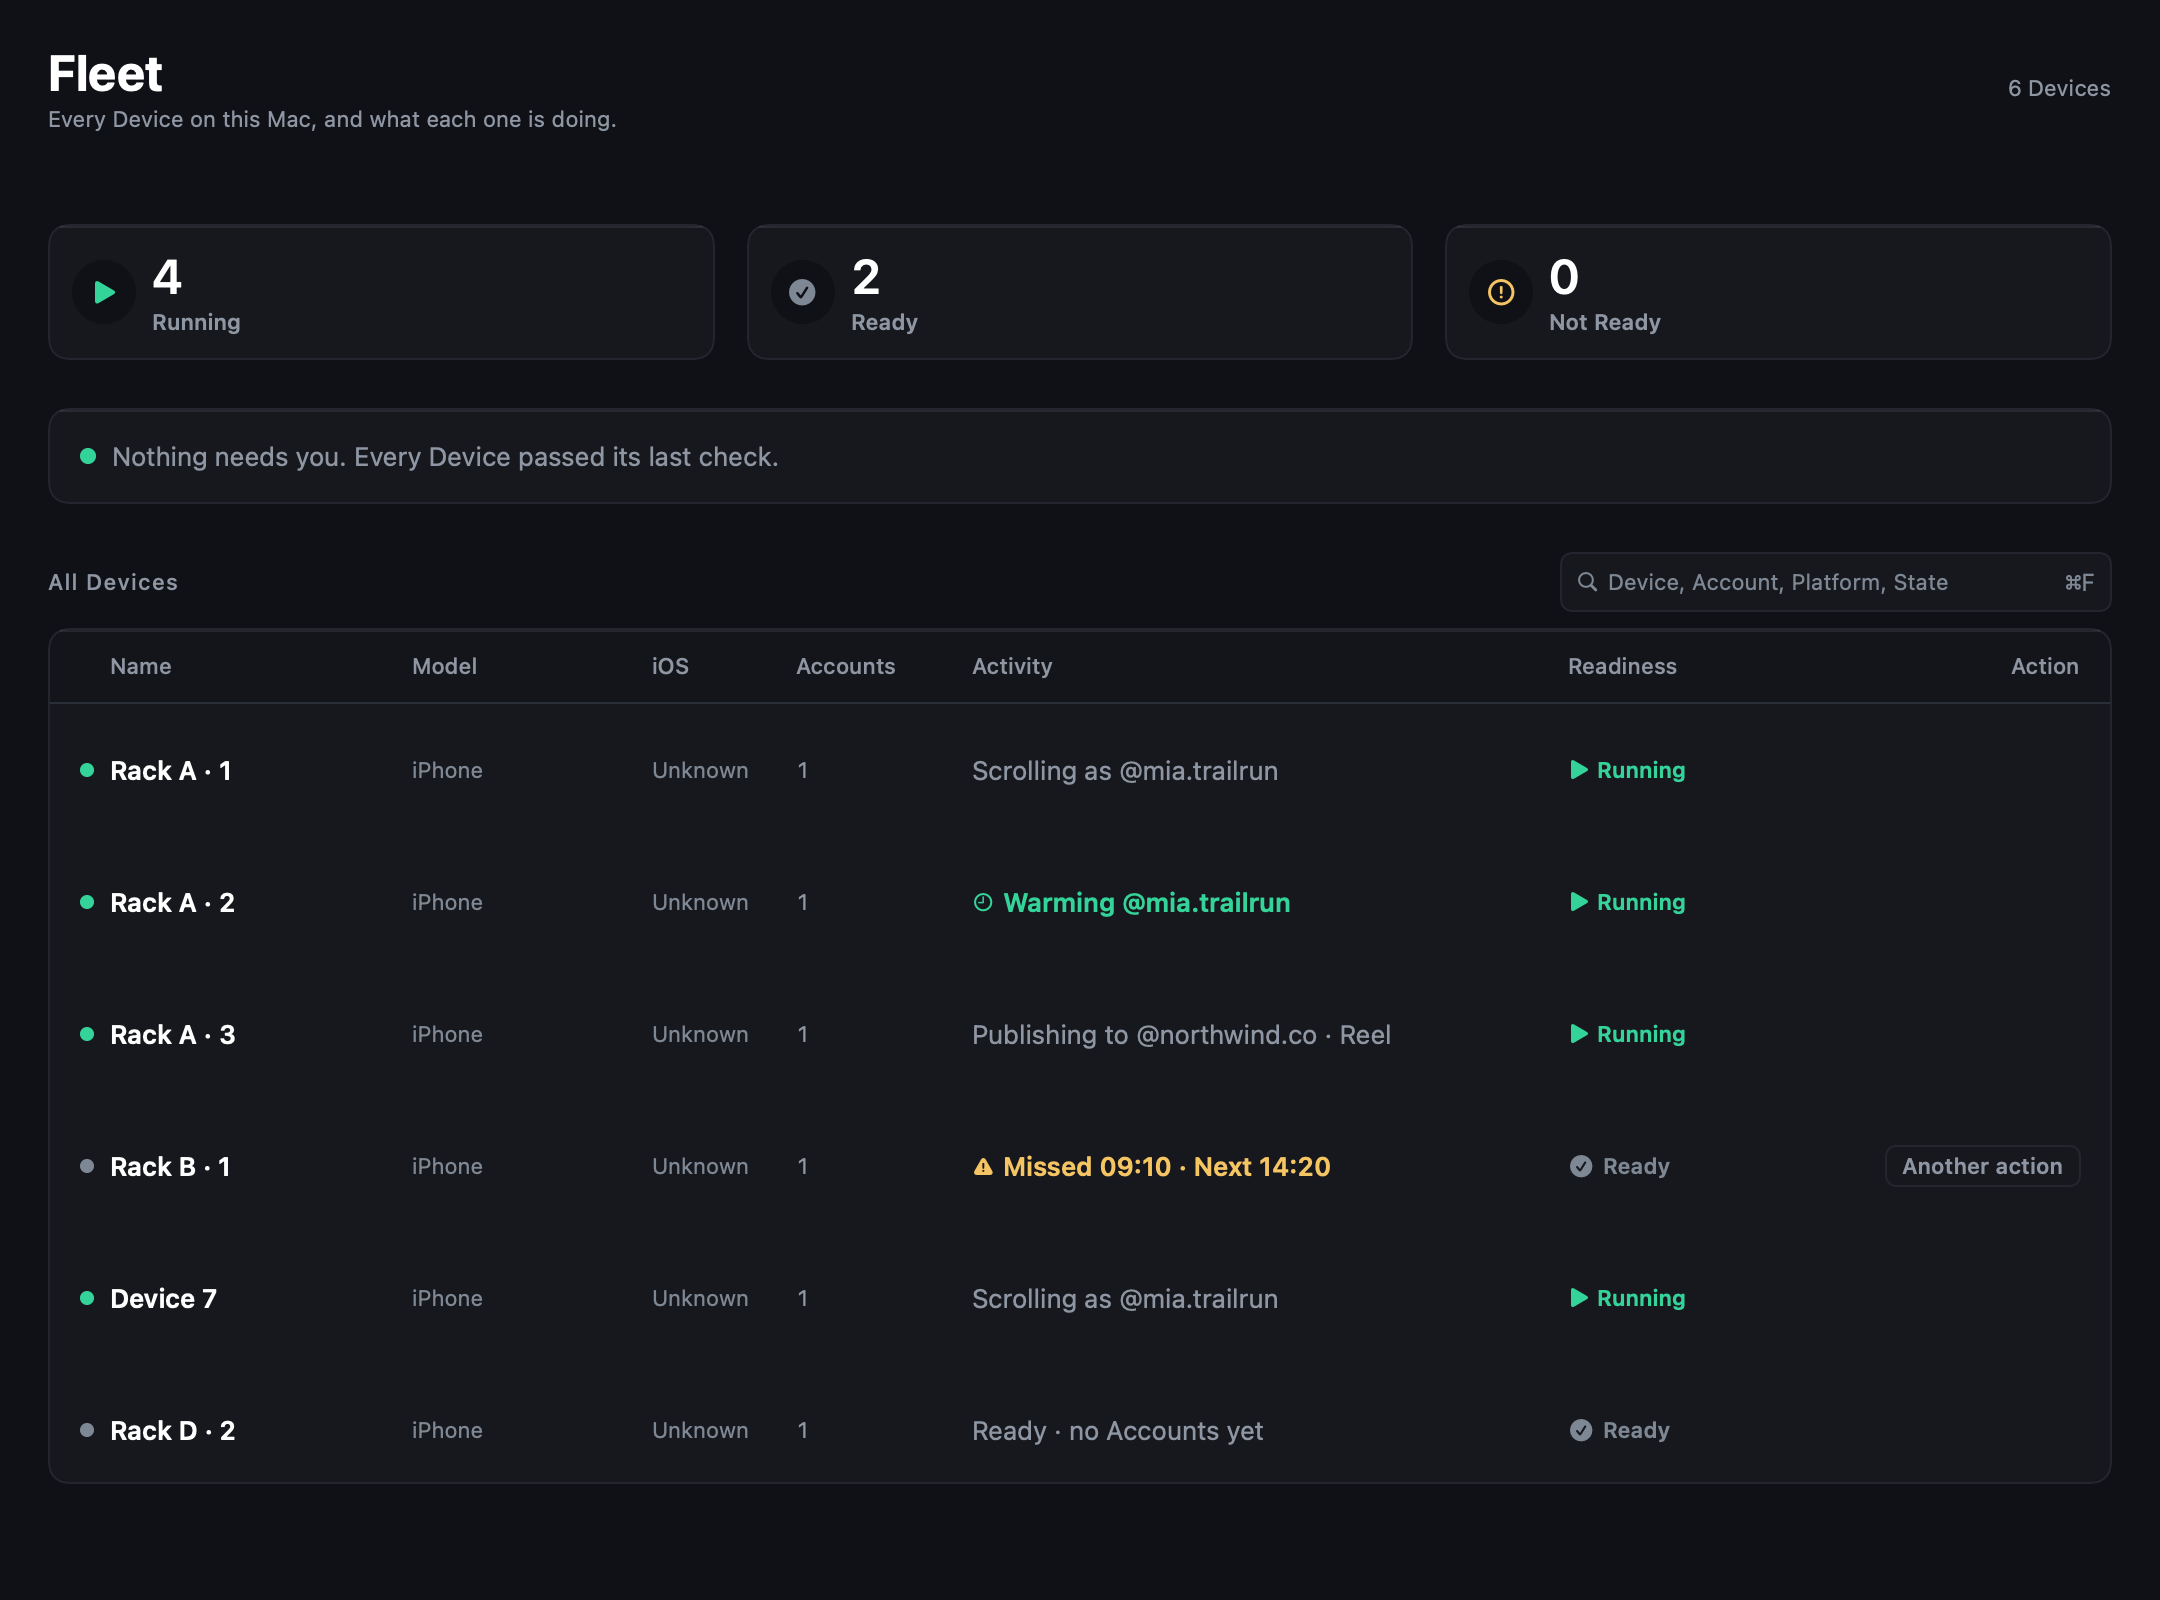Image resolution: width=2160 pixels, height=1600 pixels.
Task: Click the Ready checkmark icon in summary card
Action: pos(802,292)
